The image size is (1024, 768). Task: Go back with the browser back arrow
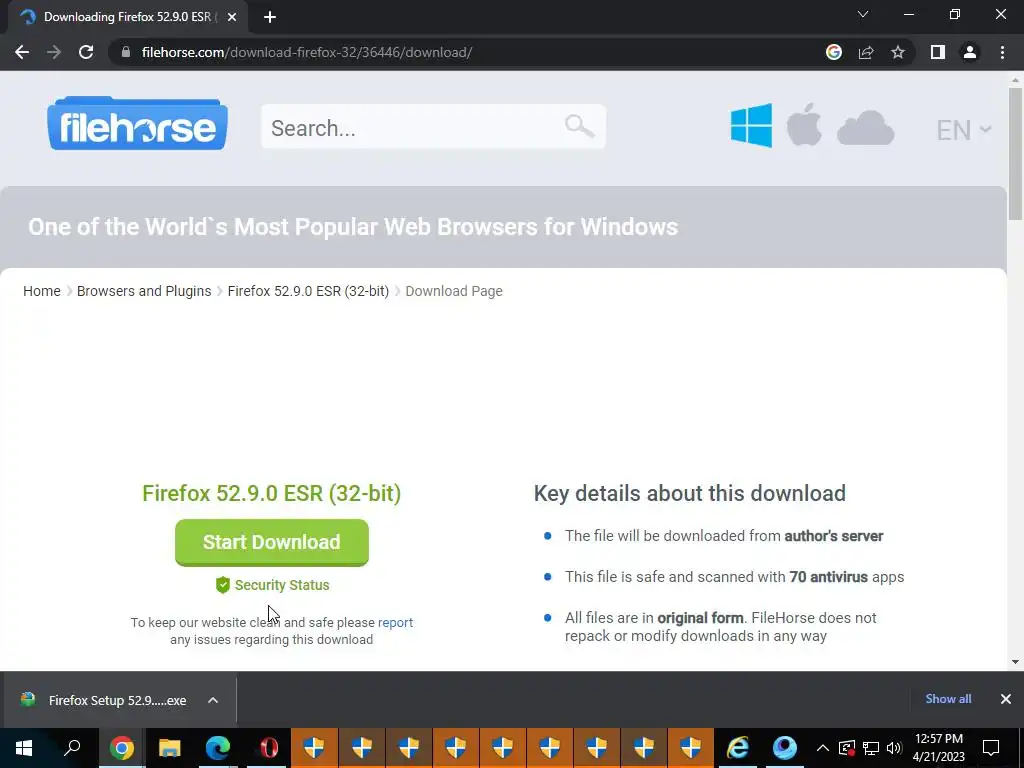[x=22, y=52]
